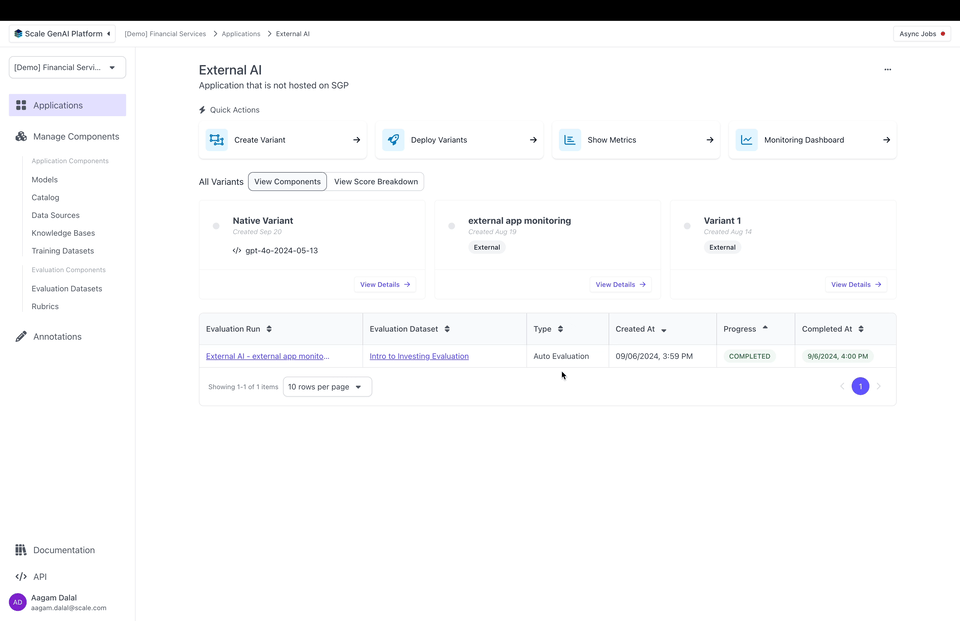Click the Create Variant icon
The image size is (960, 621).
217,140
